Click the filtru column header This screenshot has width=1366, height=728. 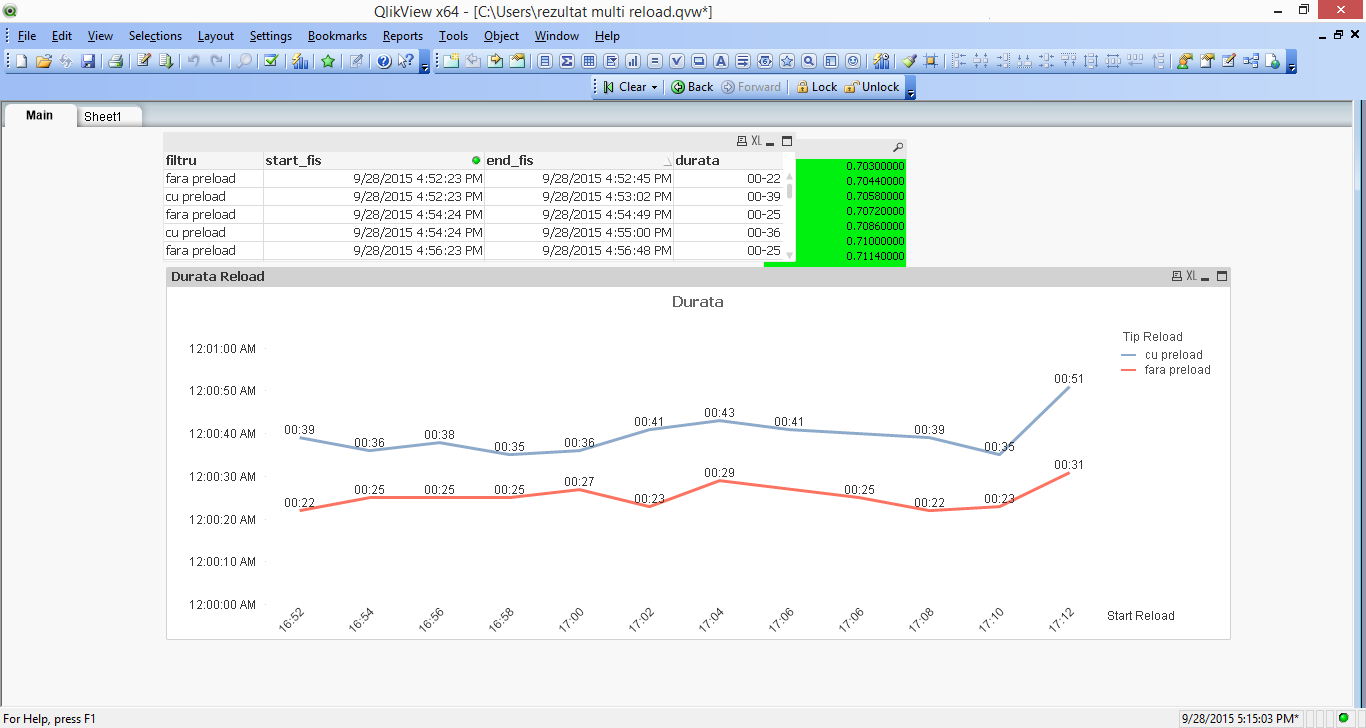213,160
